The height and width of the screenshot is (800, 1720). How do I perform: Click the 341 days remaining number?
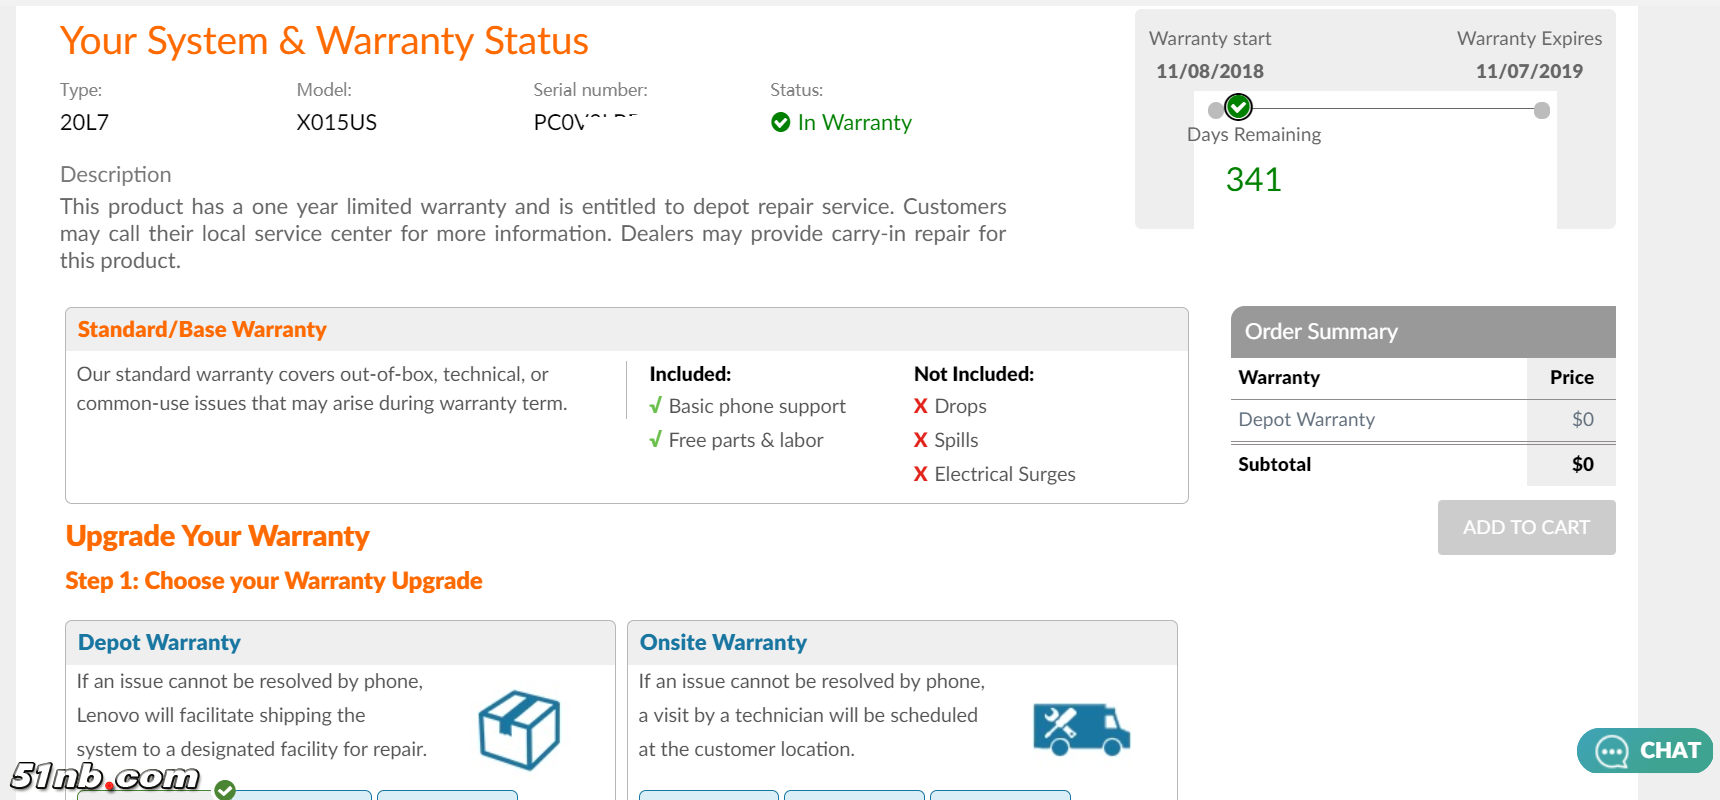coord(1253,180)
